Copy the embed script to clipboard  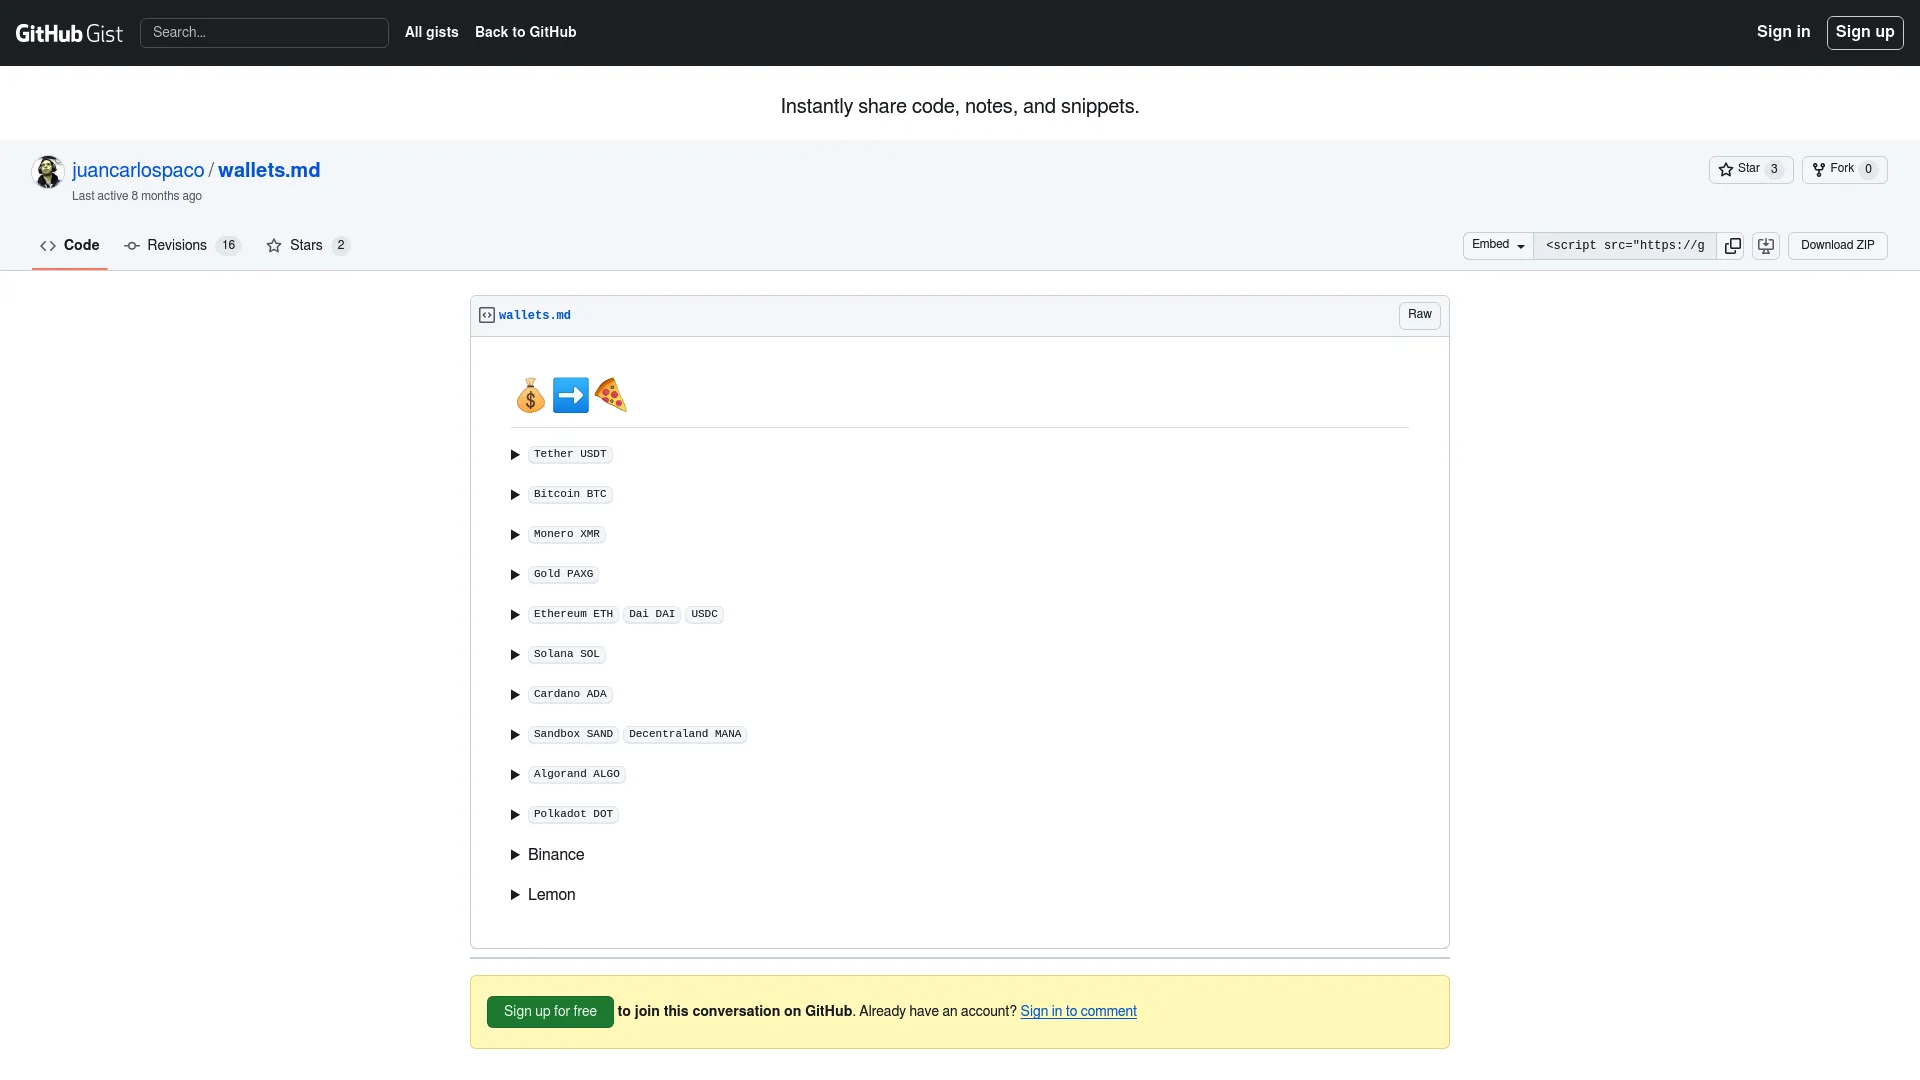click(x=1732, y=246)
